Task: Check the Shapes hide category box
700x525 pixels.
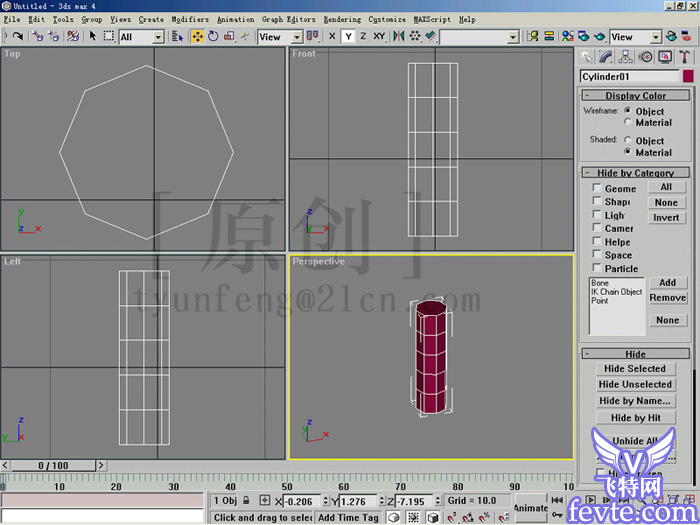Action: pos(596,200)
